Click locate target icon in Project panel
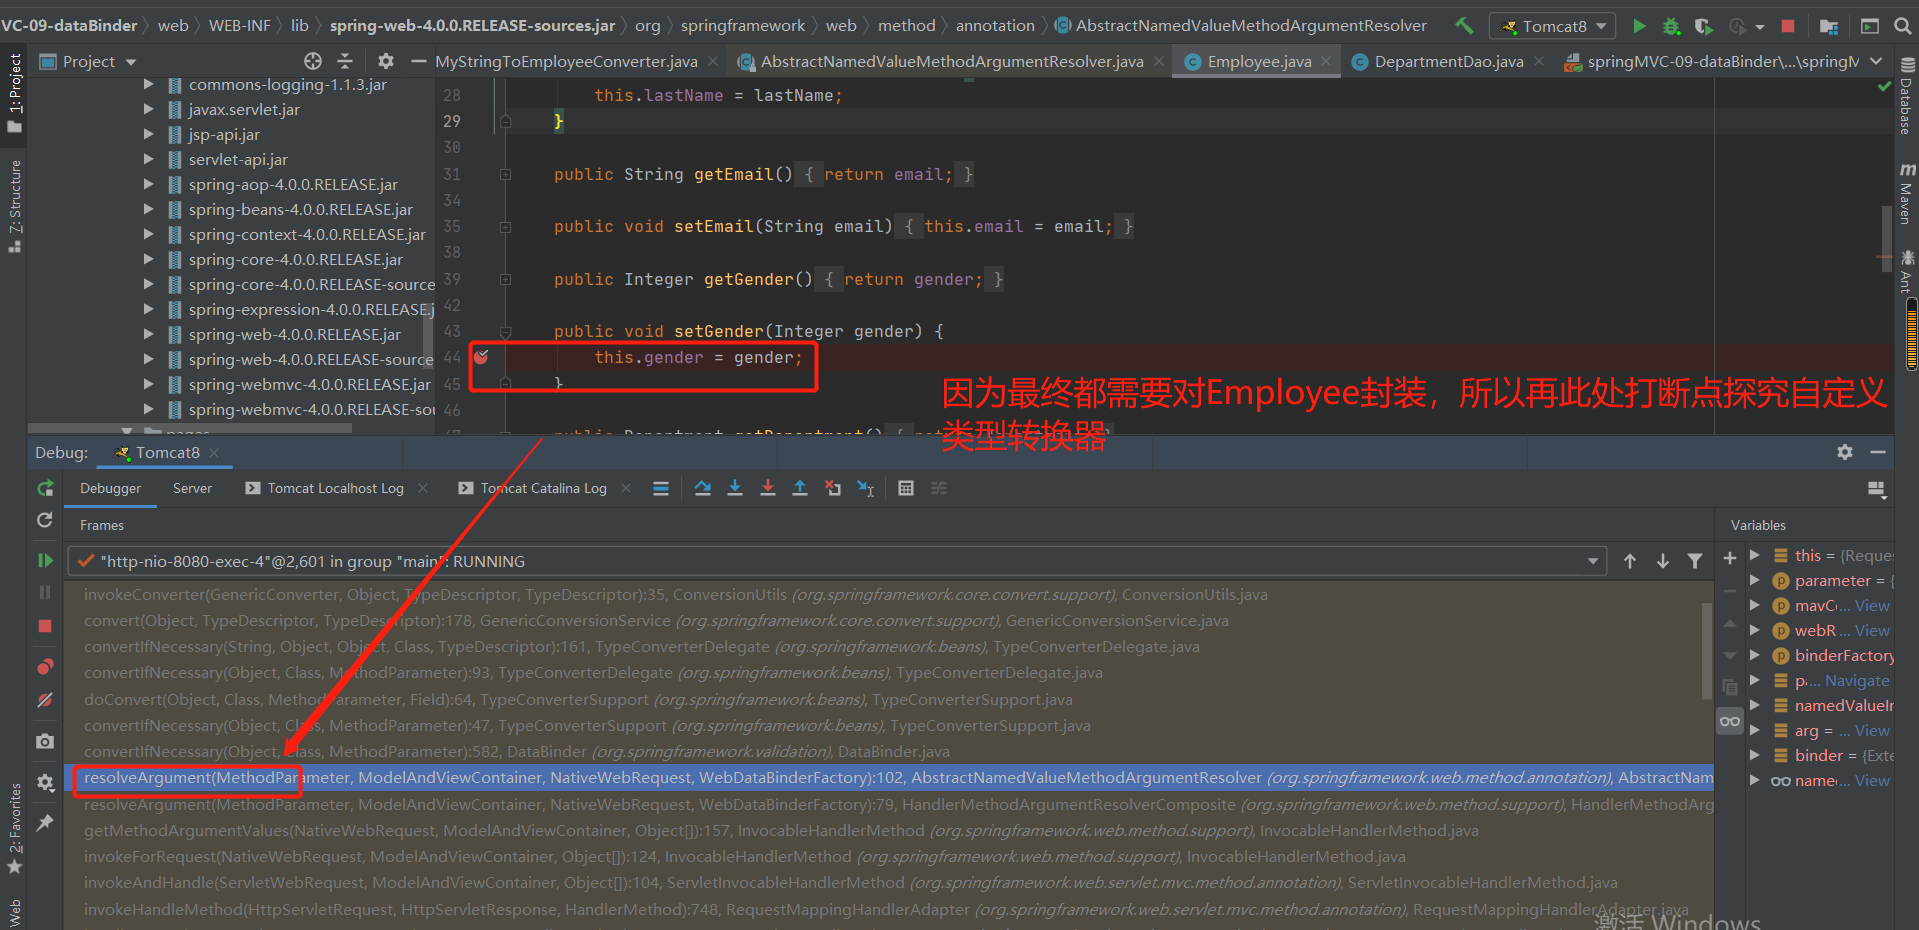 click(313, 61)
